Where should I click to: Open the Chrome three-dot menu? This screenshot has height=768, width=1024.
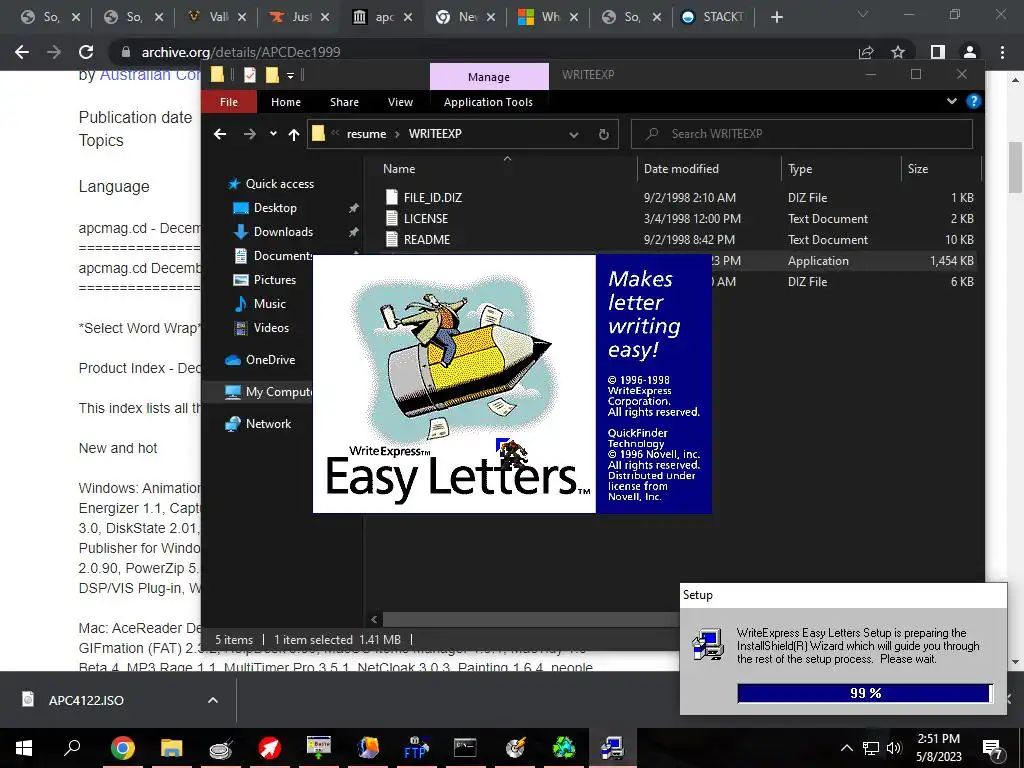[x=1002, y=52]
